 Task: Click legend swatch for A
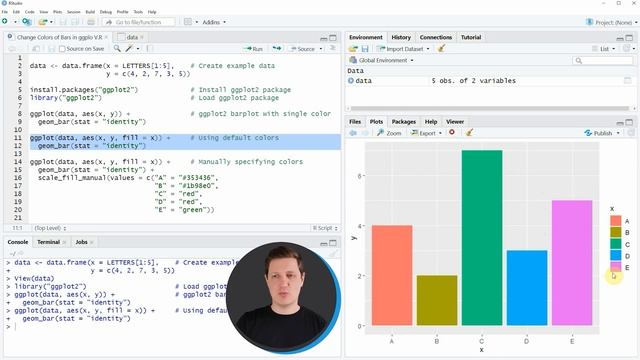616,221
